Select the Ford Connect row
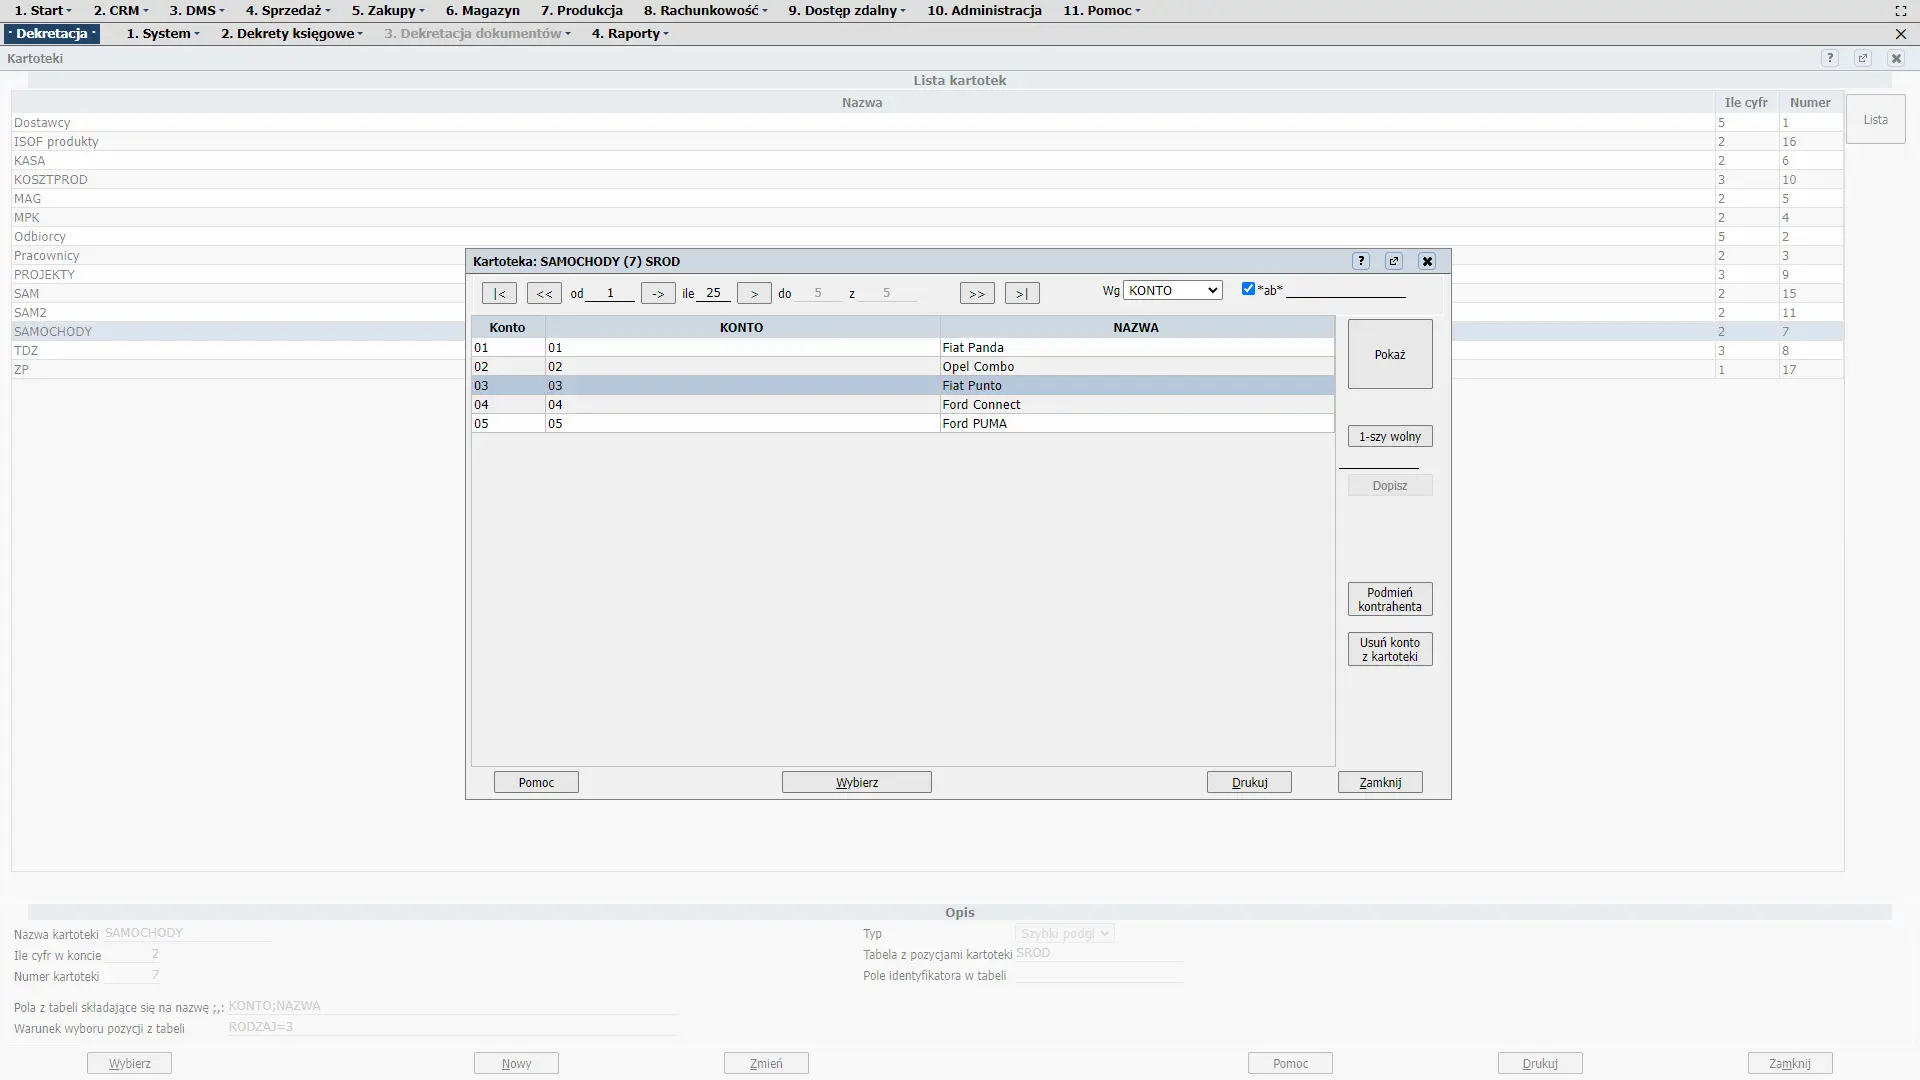This screenshot has width=1920, height=1080. [980, 404]
